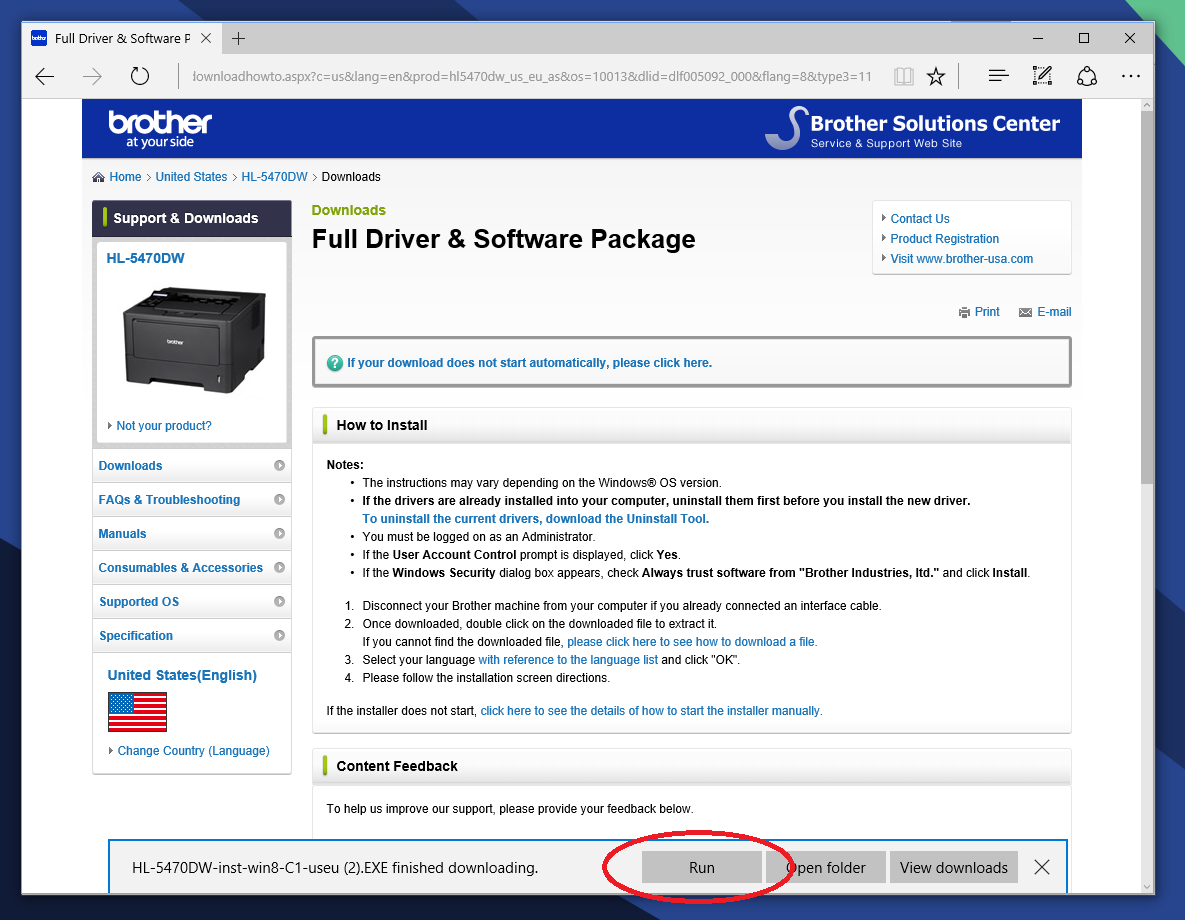Click the Home breadcrumb link
Viewport: 1185px width, 920px height.
click(125, 177)
